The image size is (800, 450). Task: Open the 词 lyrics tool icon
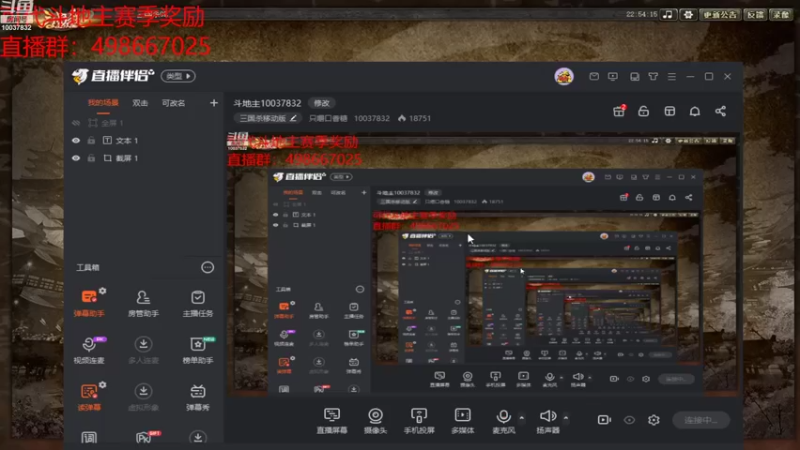pos(89,437)
